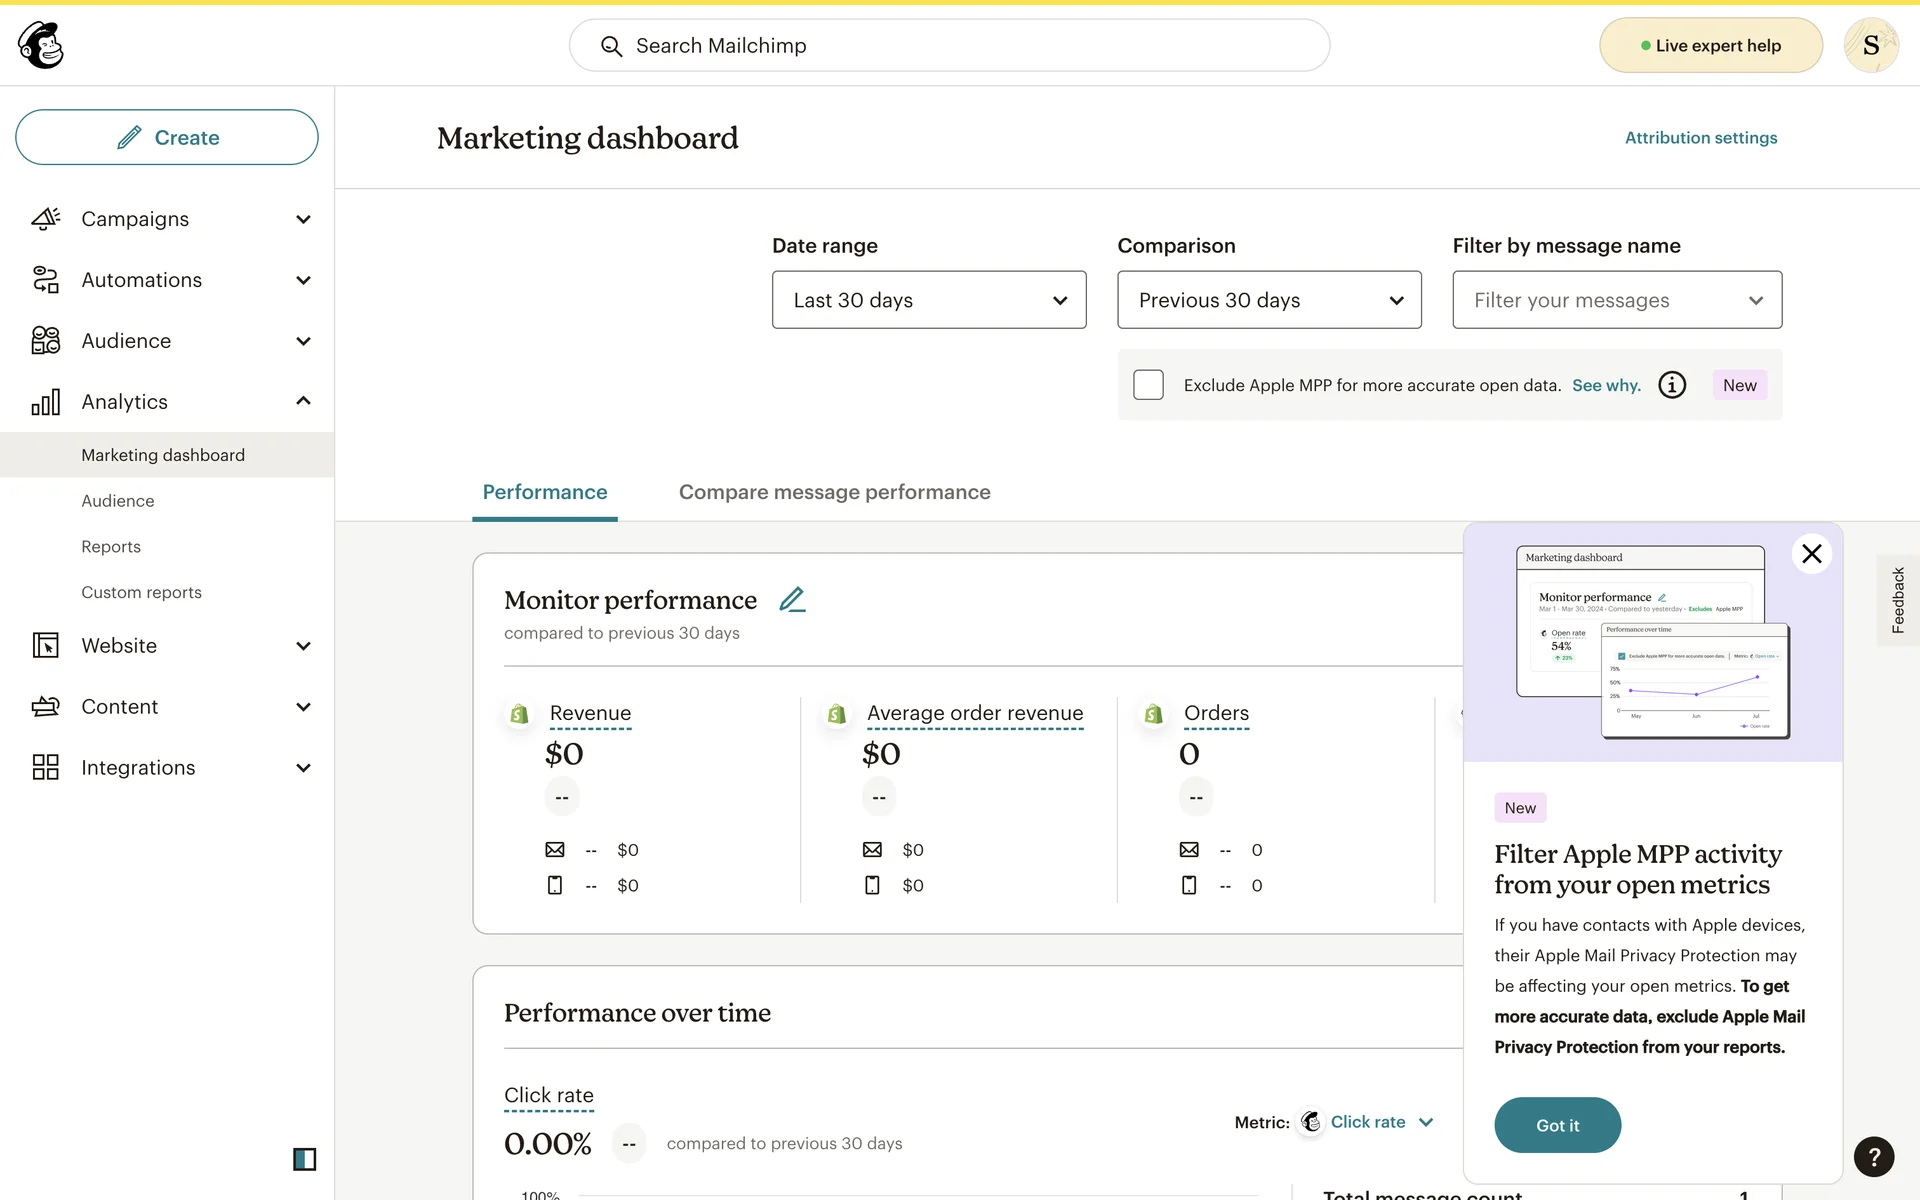Open the Filter your messages dropdown
Screen dimensions: 1920x1200
point(1616,300)
